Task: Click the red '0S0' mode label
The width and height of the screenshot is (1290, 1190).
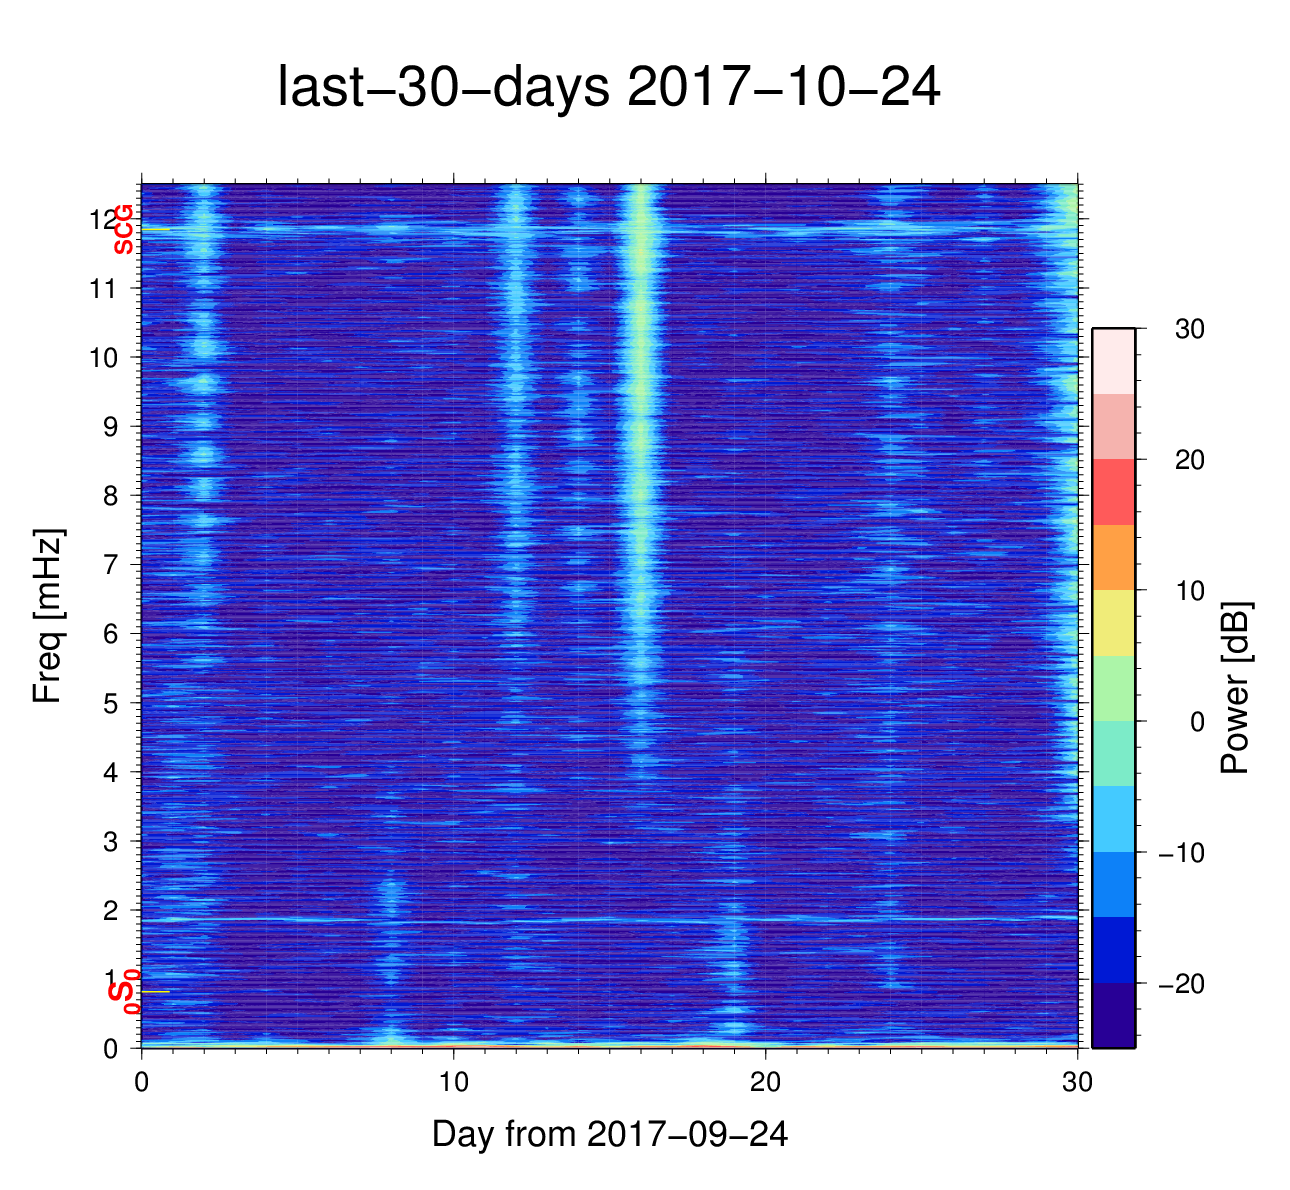Action: [x=123, y=993]
